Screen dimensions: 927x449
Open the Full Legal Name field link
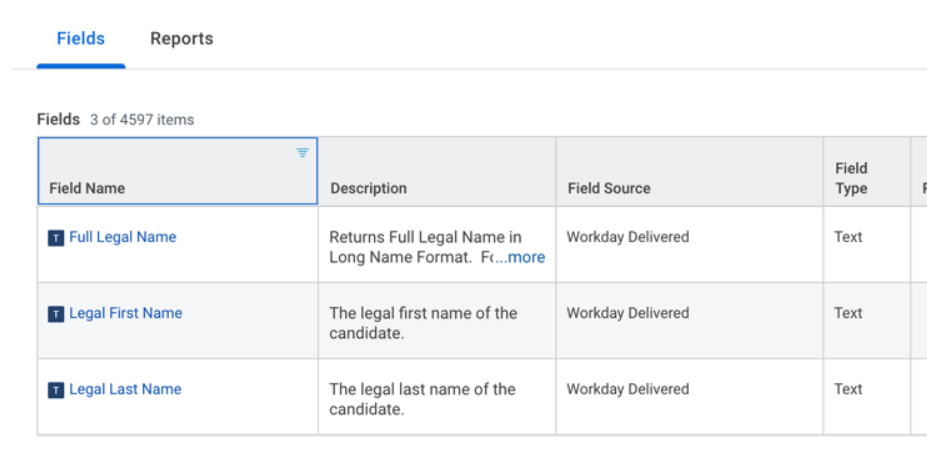pyautogui.click(x=122, y=237)
